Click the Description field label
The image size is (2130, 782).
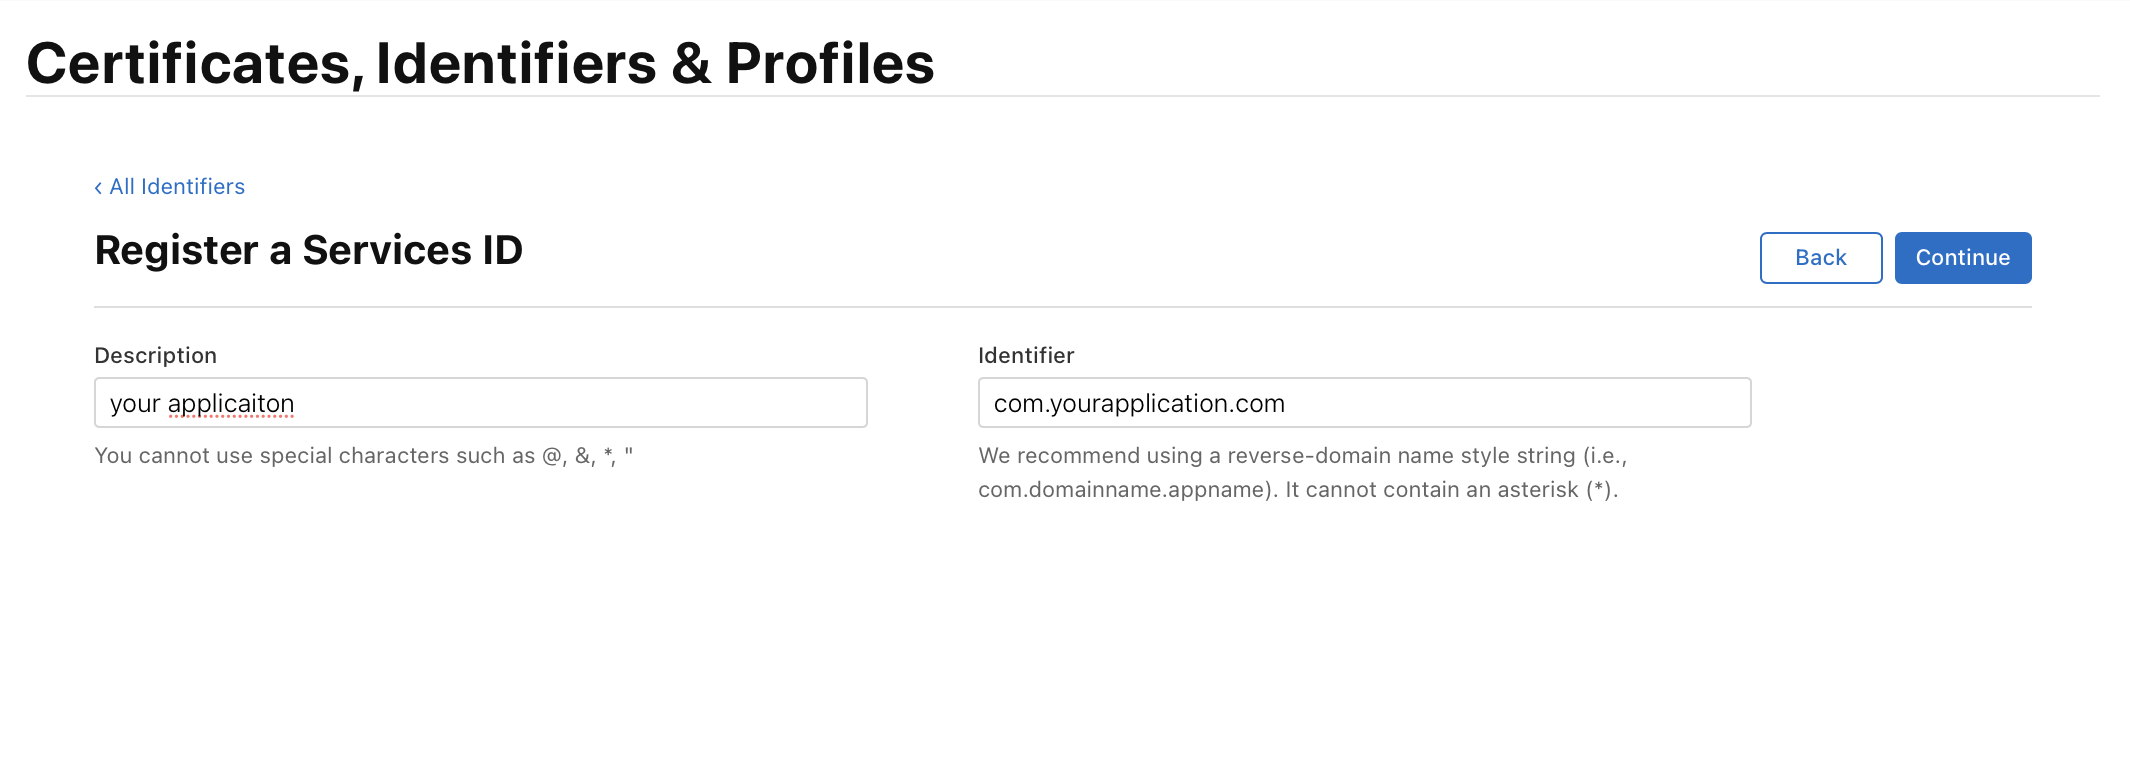click(x=155, y=356)
